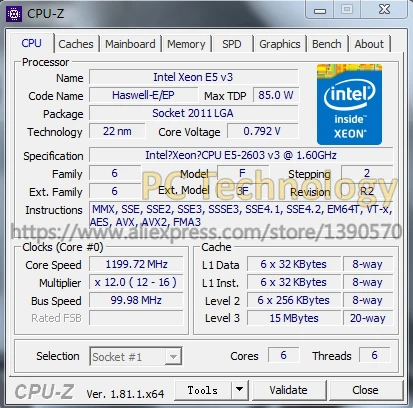Viewport: 413px width, 408px height.
Task: Go to the Bench tab
Action: tap(327, 44)
